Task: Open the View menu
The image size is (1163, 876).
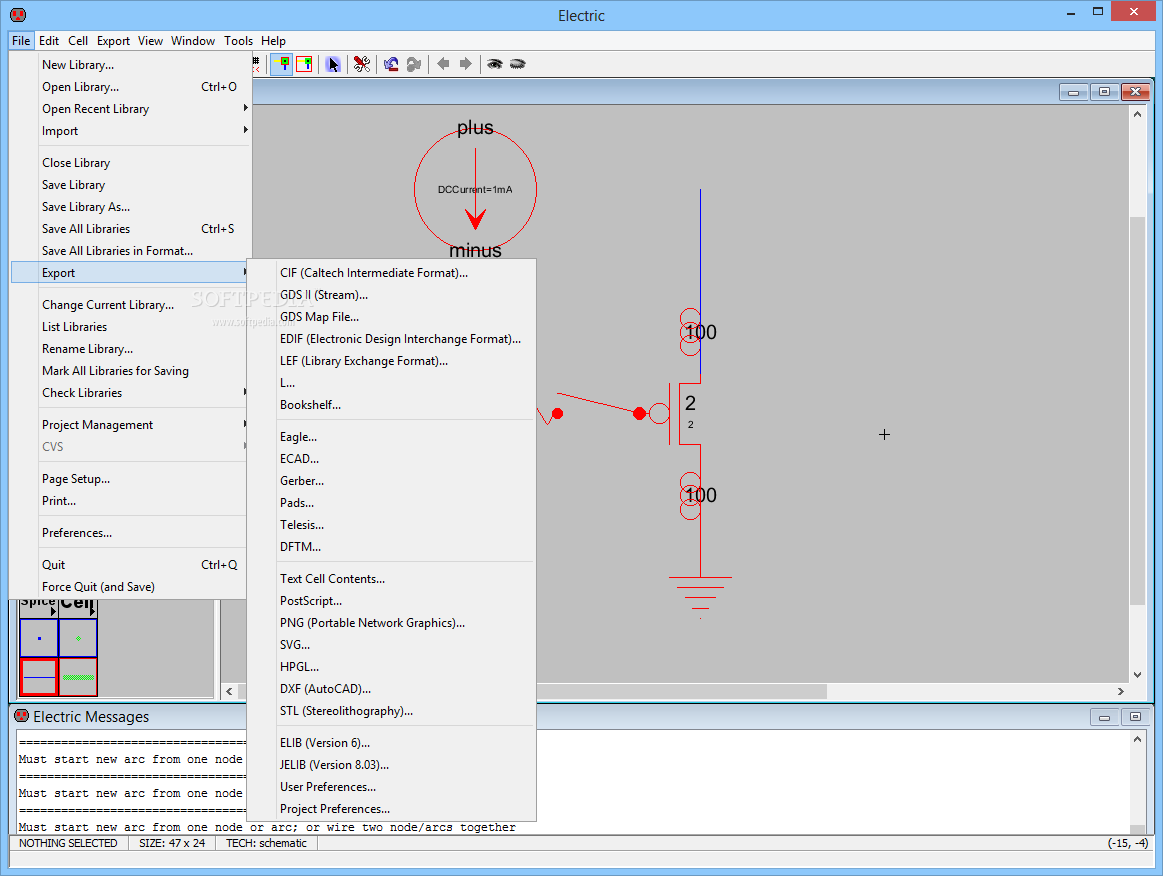Action: 150,41
